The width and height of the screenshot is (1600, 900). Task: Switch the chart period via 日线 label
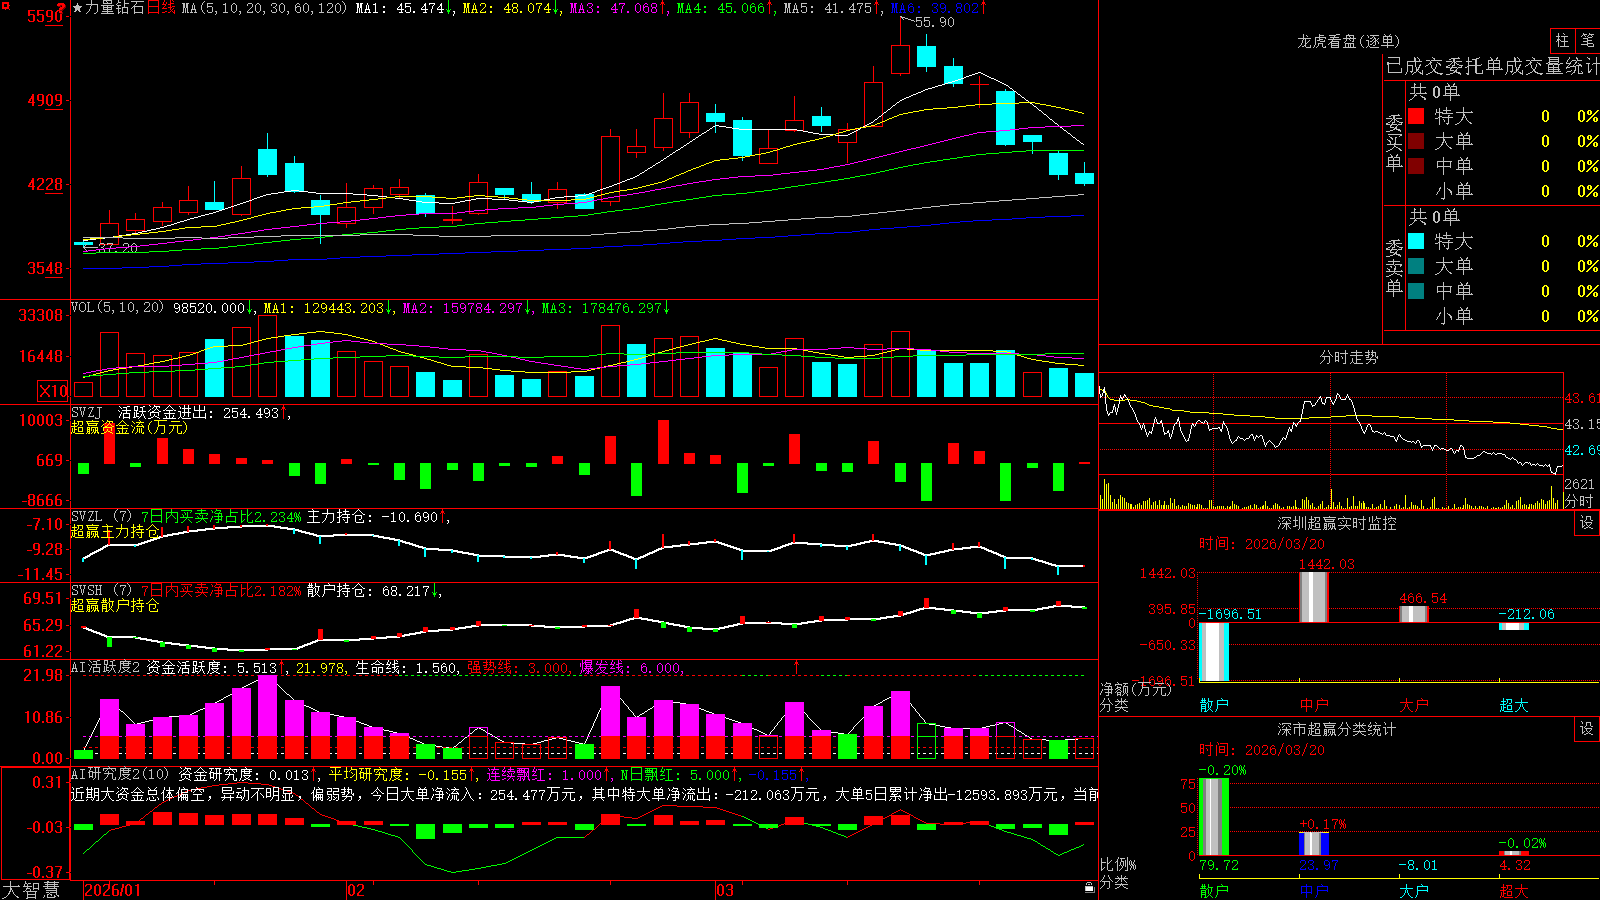pyautogui.click(x=161, y=8)
